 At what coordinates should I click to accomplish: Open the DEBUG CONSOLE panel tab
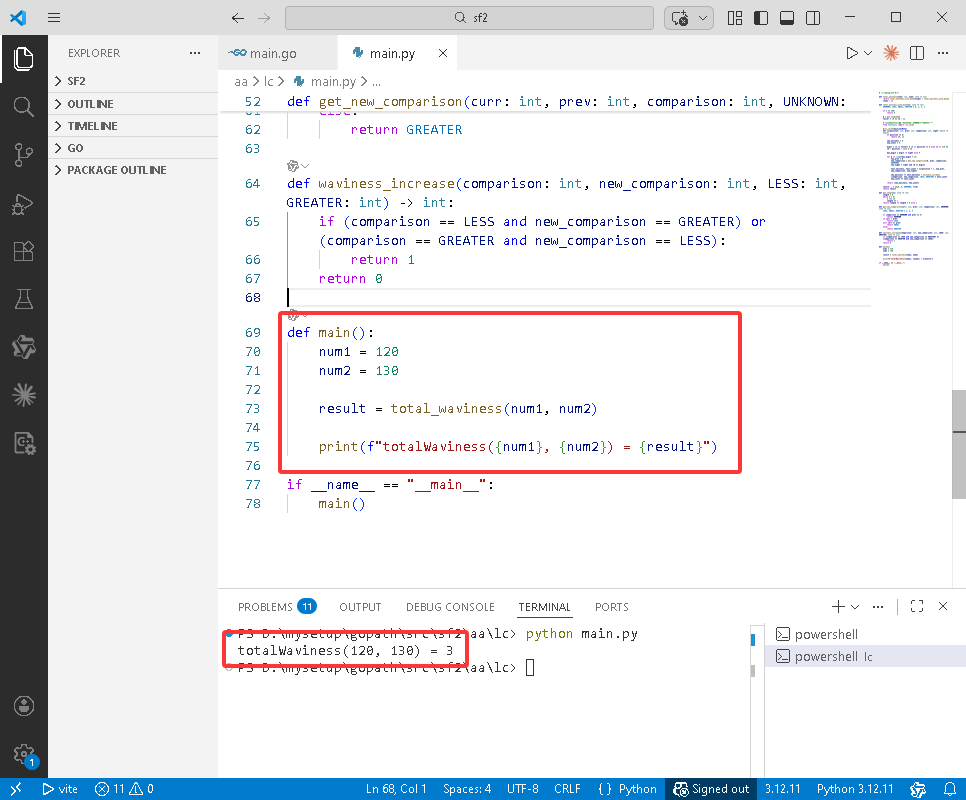coord(450,607)
